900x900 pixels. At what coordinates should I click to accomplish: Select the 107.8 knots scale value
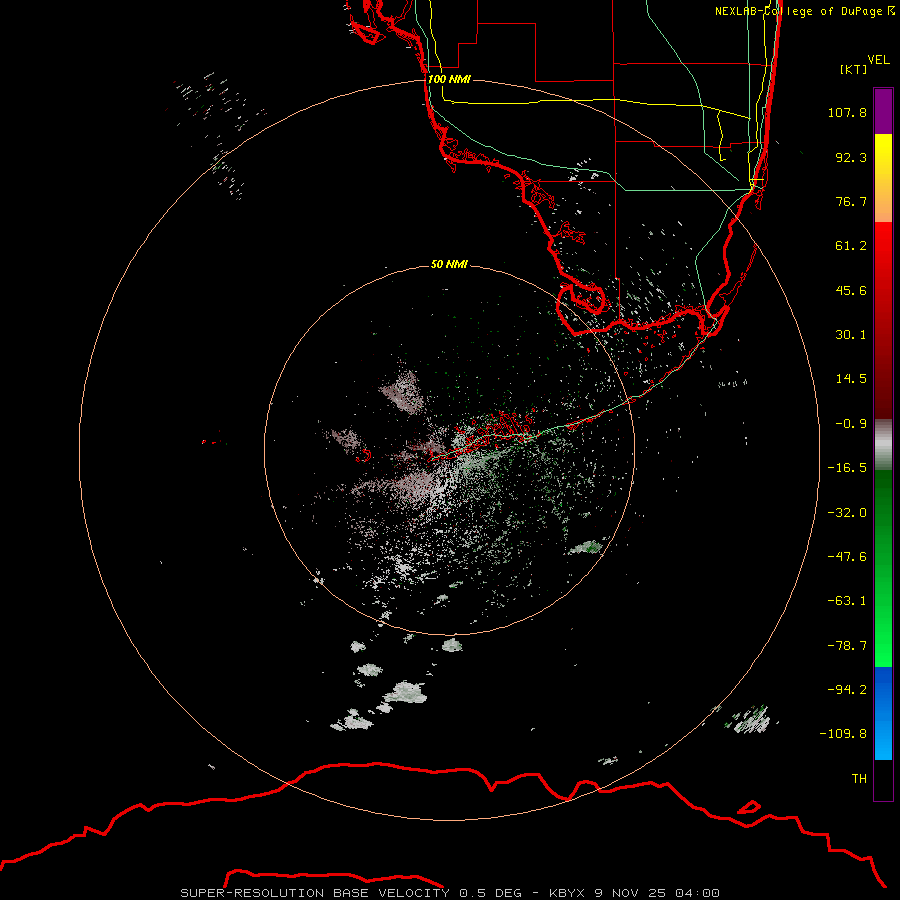click(847, 112)
